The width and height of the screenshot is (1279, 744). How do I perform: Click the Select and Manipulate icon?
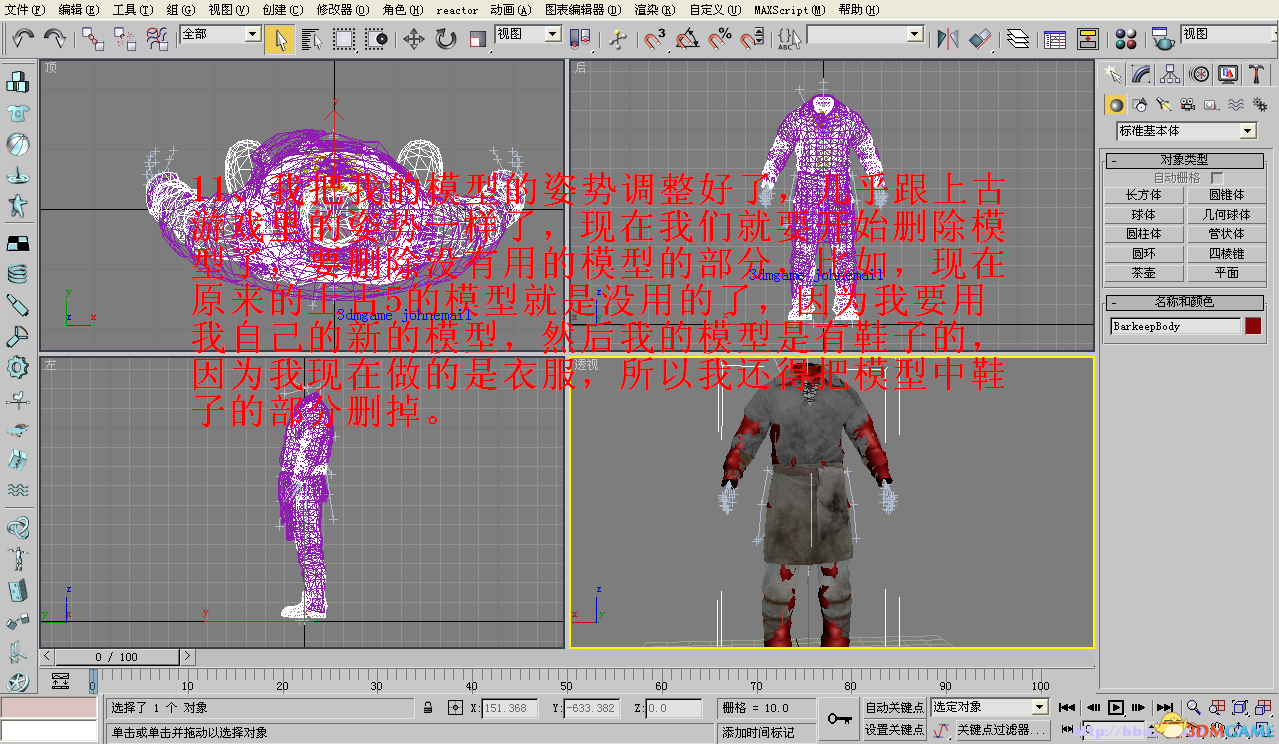(617, 39)
